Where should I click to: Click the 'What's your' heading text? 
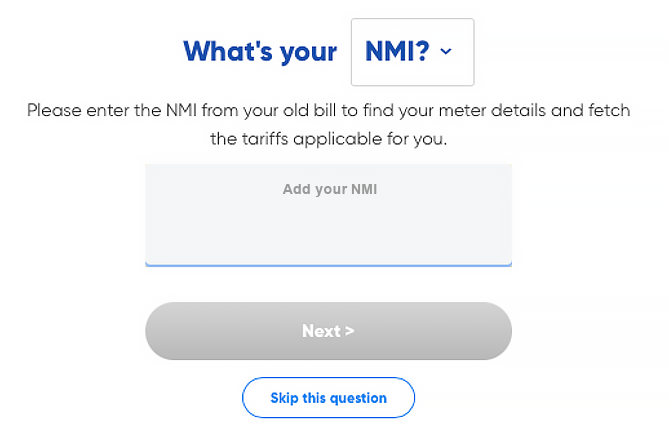pos(260,52)
